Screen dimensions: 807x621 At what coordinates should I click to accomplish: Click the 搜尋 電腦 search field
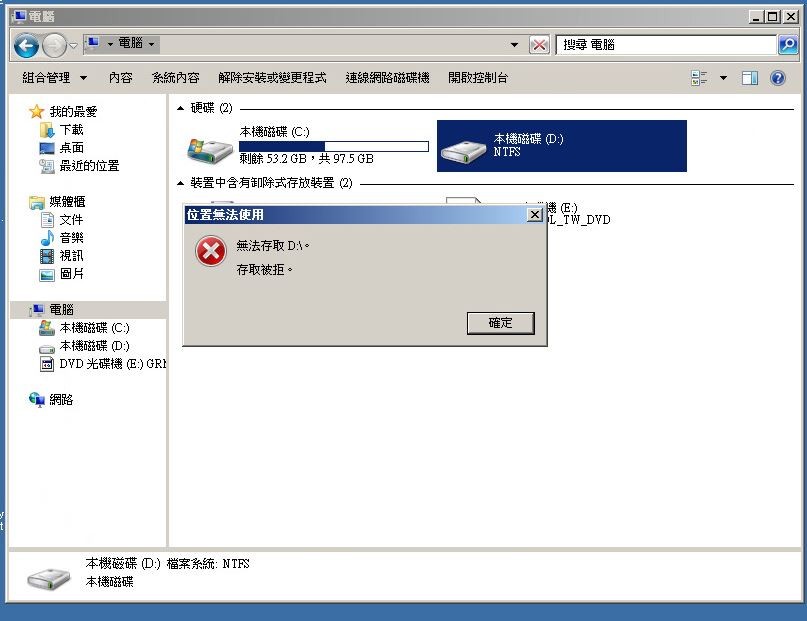(x=666, y=45)
